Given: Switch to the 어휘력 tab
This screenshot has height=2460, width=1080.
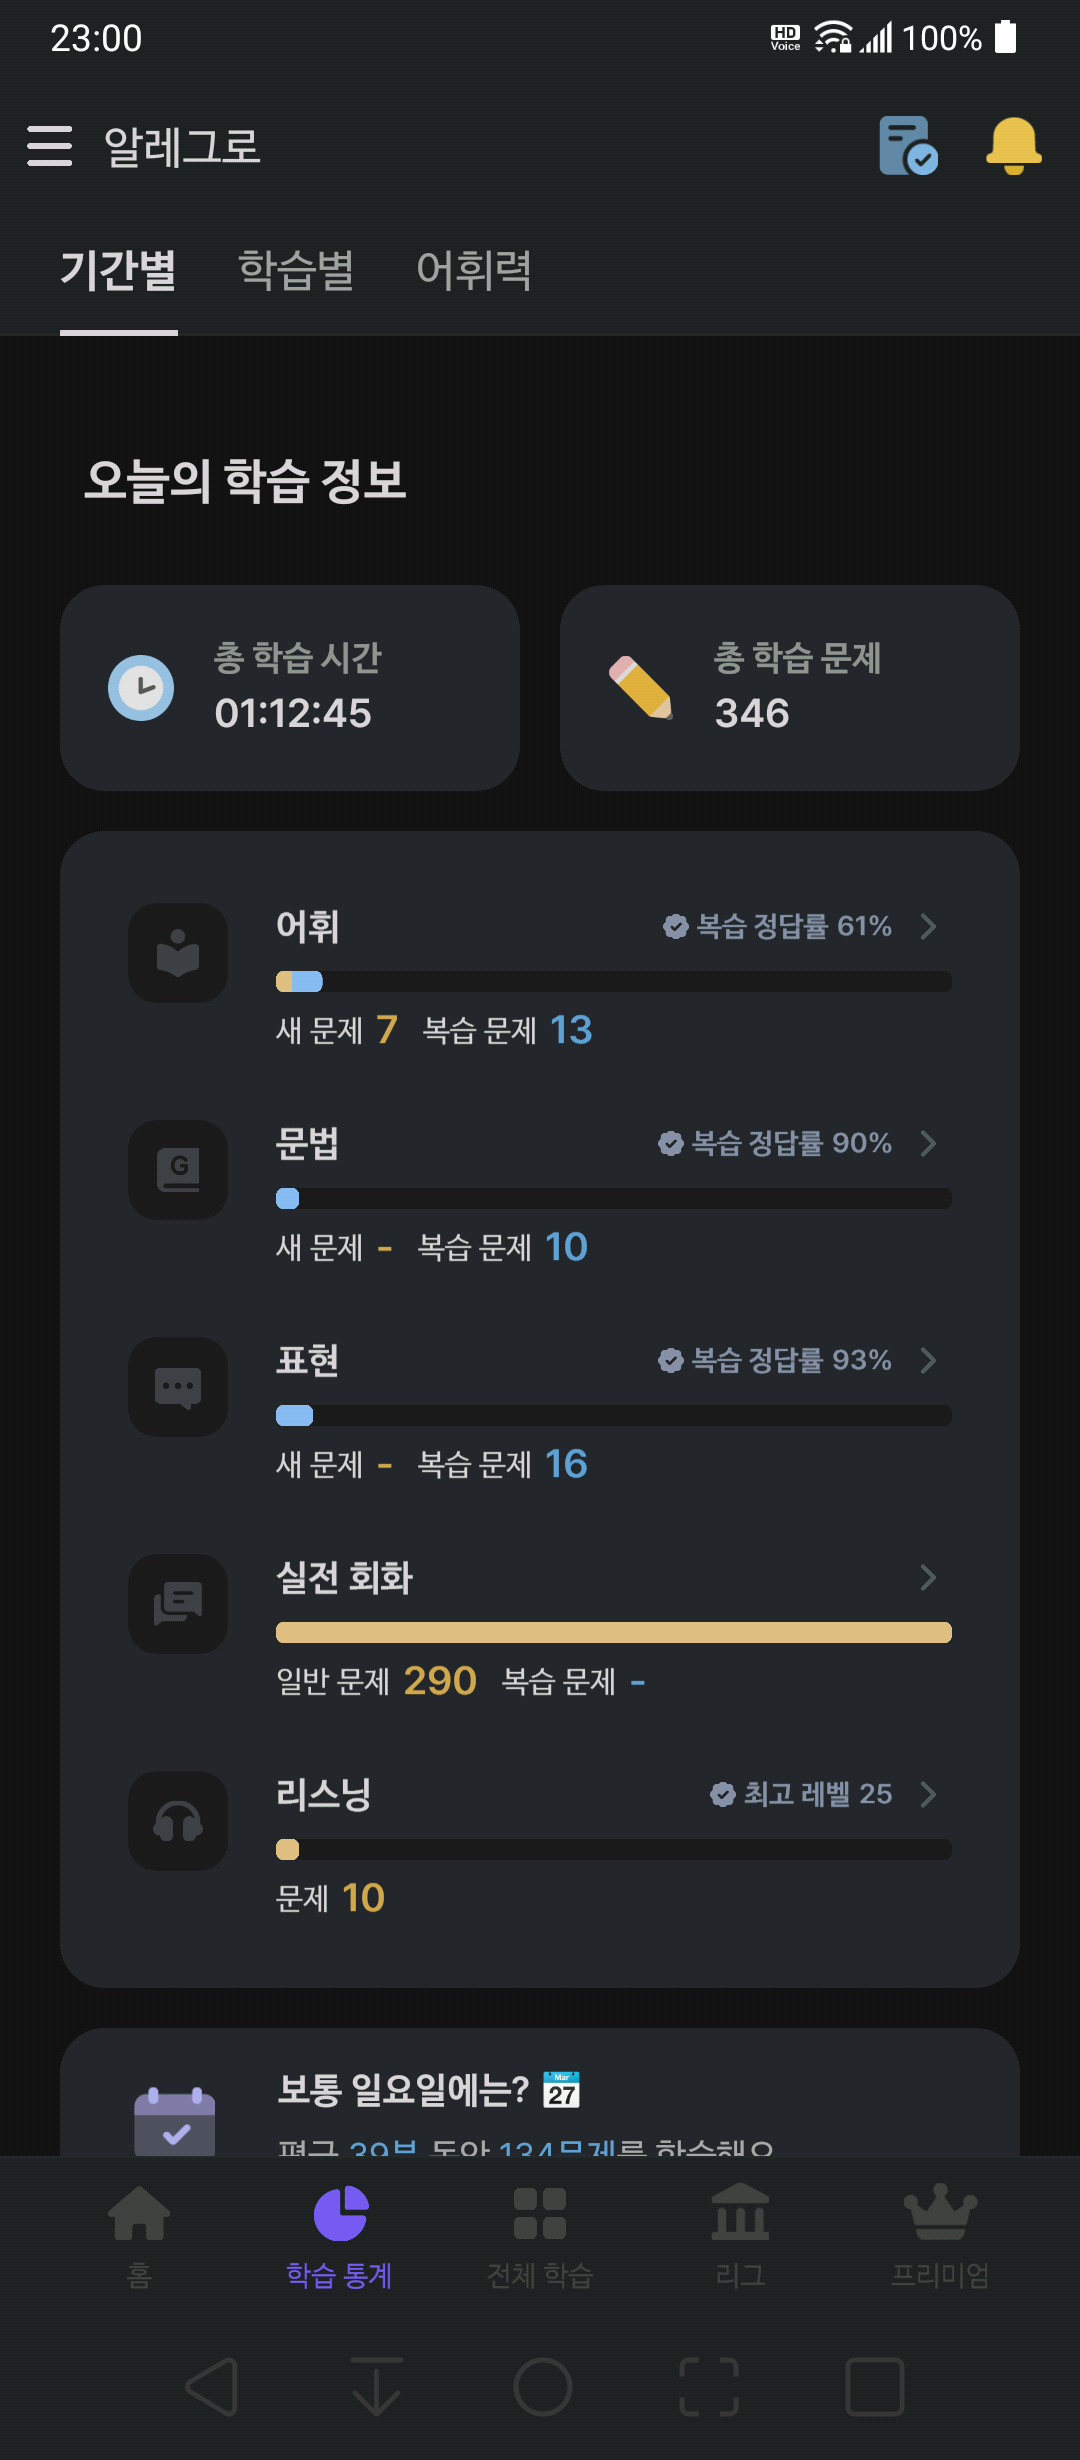Looking at the screenshot, I should point(474,270).
